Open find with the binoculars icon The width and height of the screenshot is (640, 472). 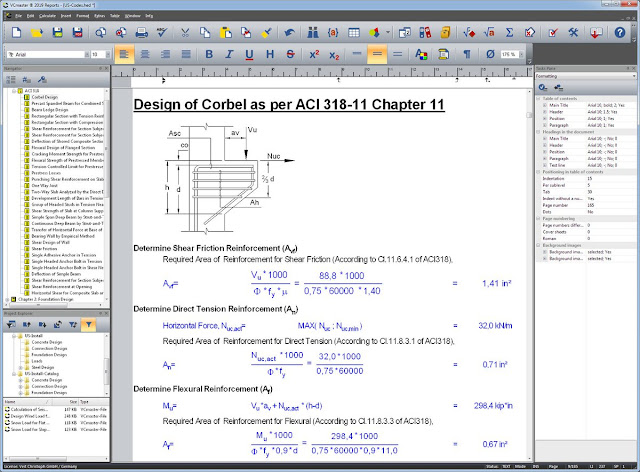(313, 32)
